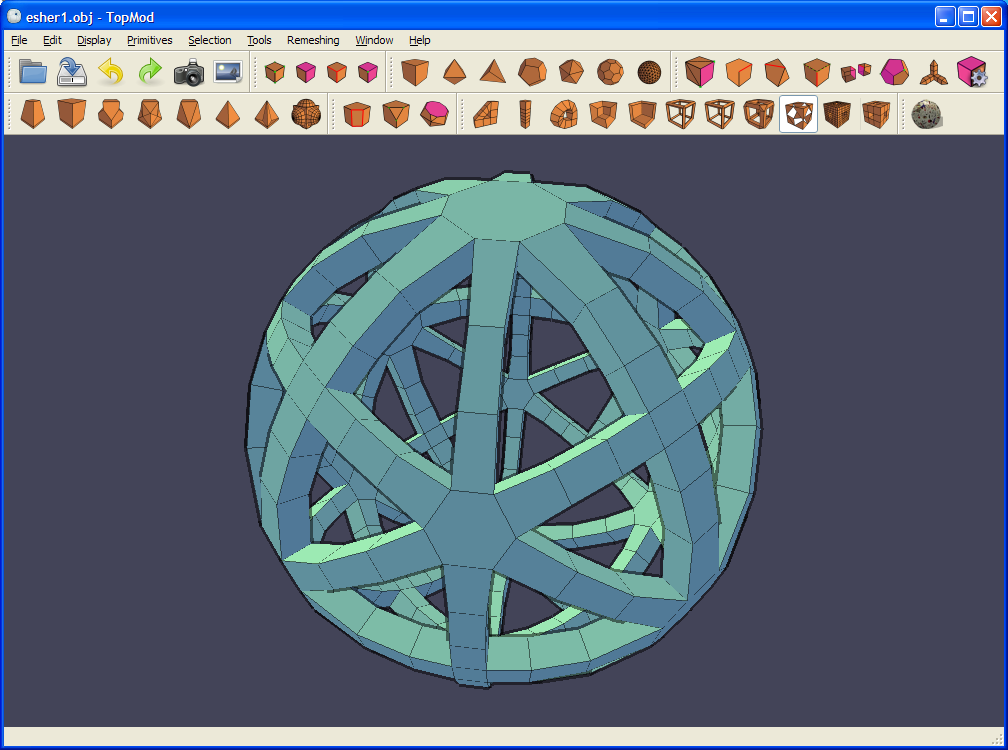The height and width of the screenshot is (750, 1008).
Task: Create a dodecahedron primitive
Action: tap(532, 72)
